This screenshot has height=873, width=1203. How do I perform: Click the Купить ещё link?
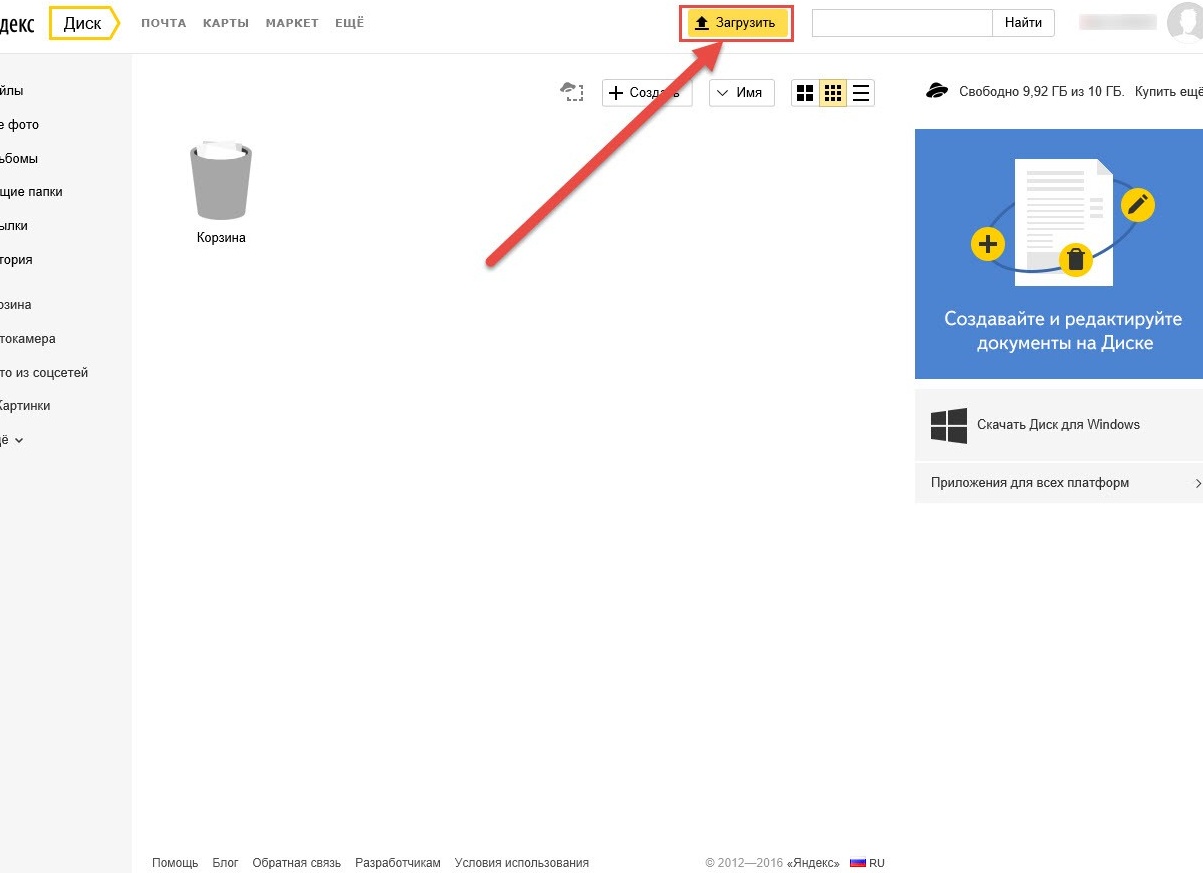point(1168,91)
